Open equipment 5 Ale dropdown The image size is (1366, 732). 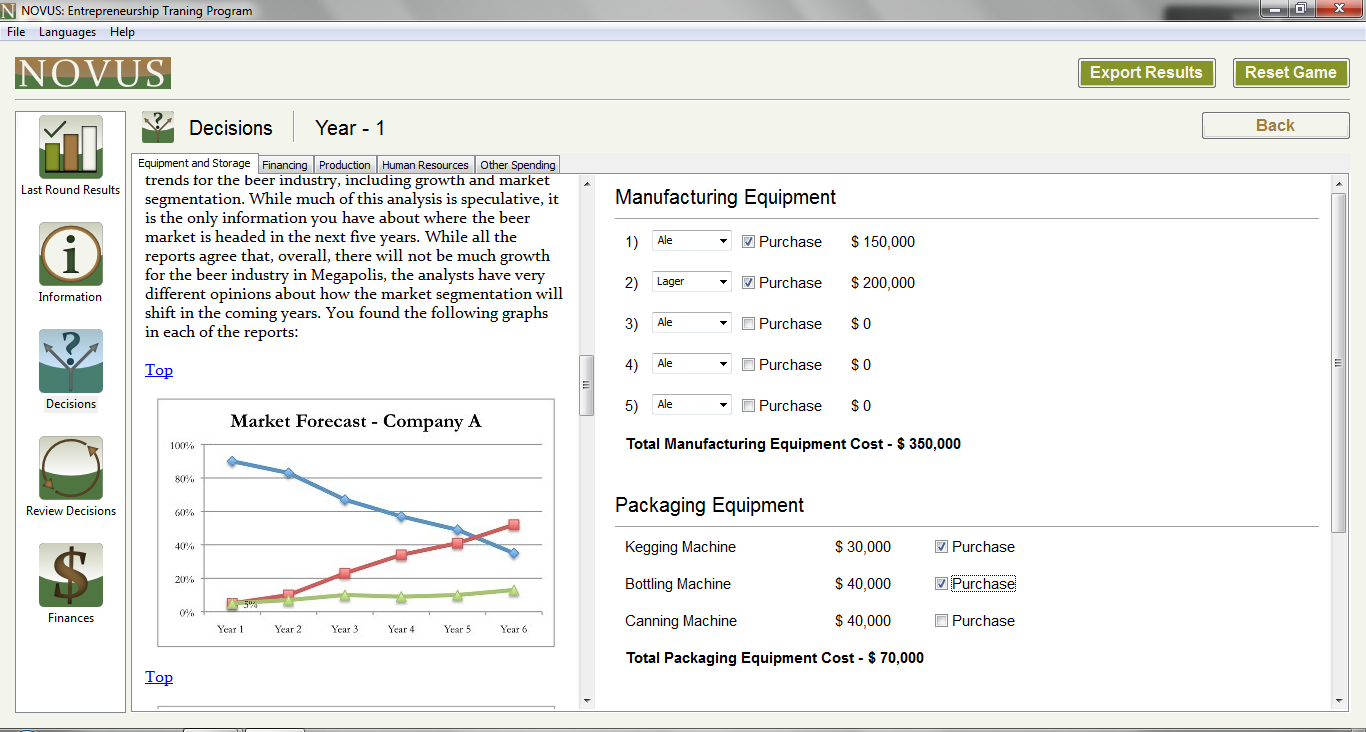[692, 405]
